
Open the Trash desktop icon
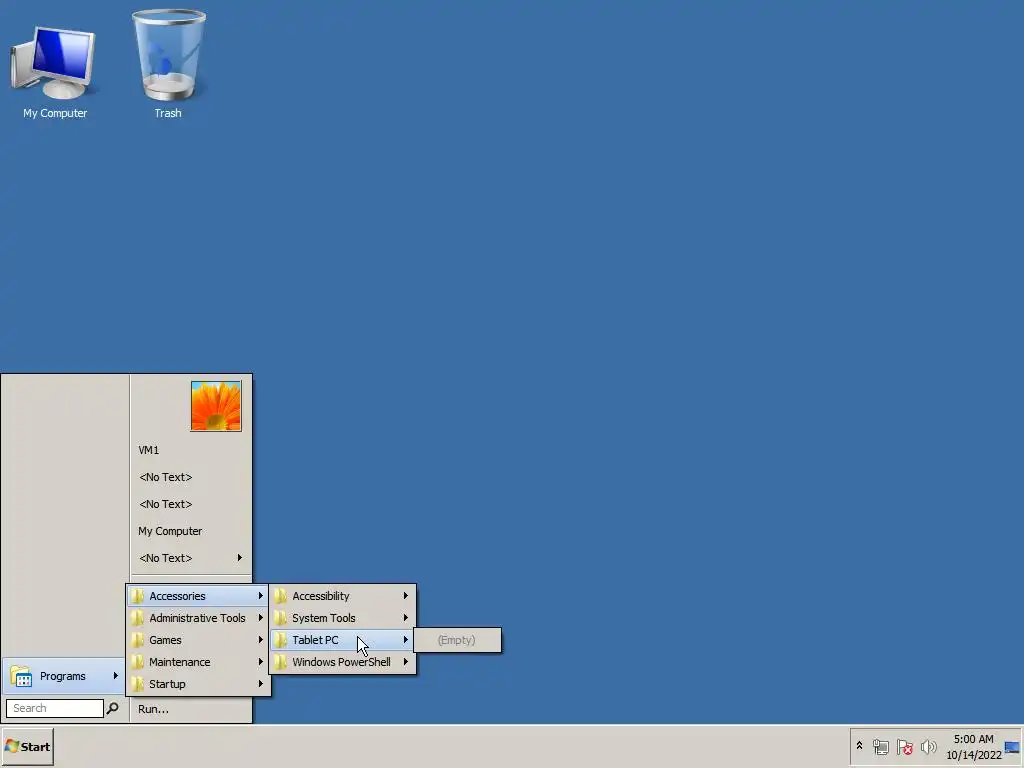click(x=168, y=63)
